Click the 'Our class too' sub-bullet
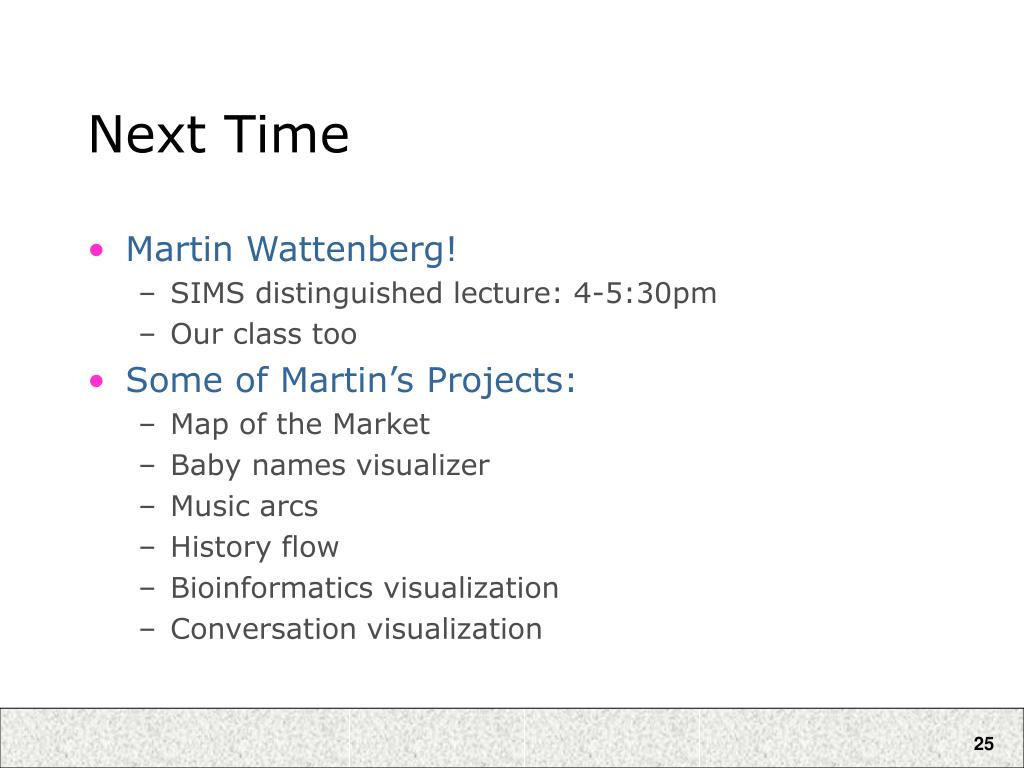The width and height of the screenshot is (1024, 768). (x=263, y=334)
